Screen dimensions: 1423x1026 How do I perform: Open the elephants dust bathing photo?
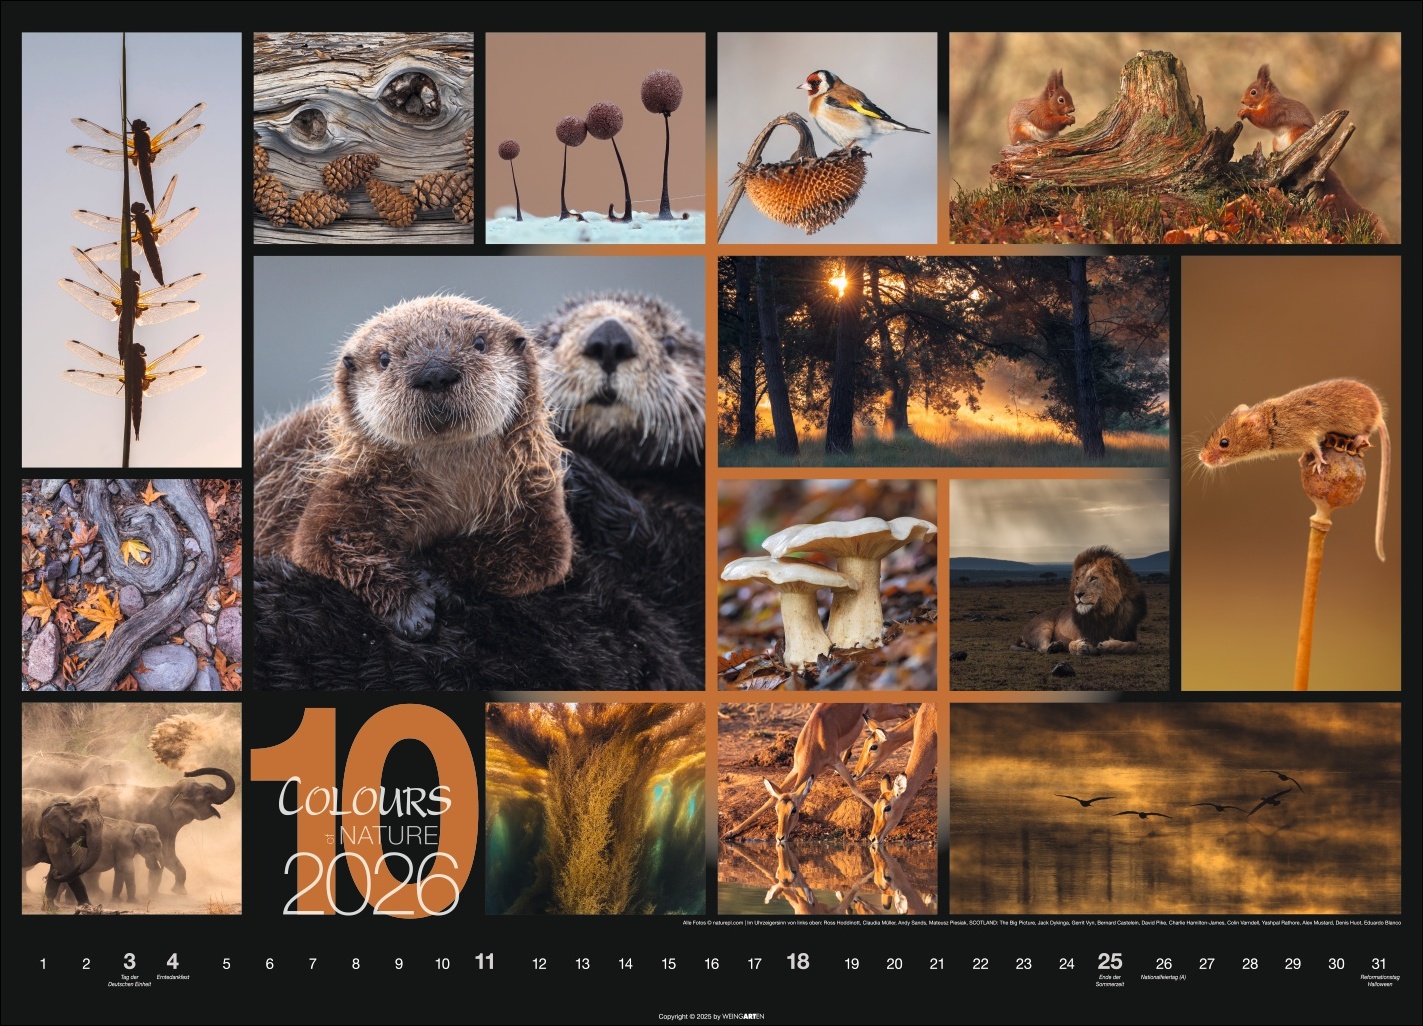pyautogui.click(x=131, y=808)
